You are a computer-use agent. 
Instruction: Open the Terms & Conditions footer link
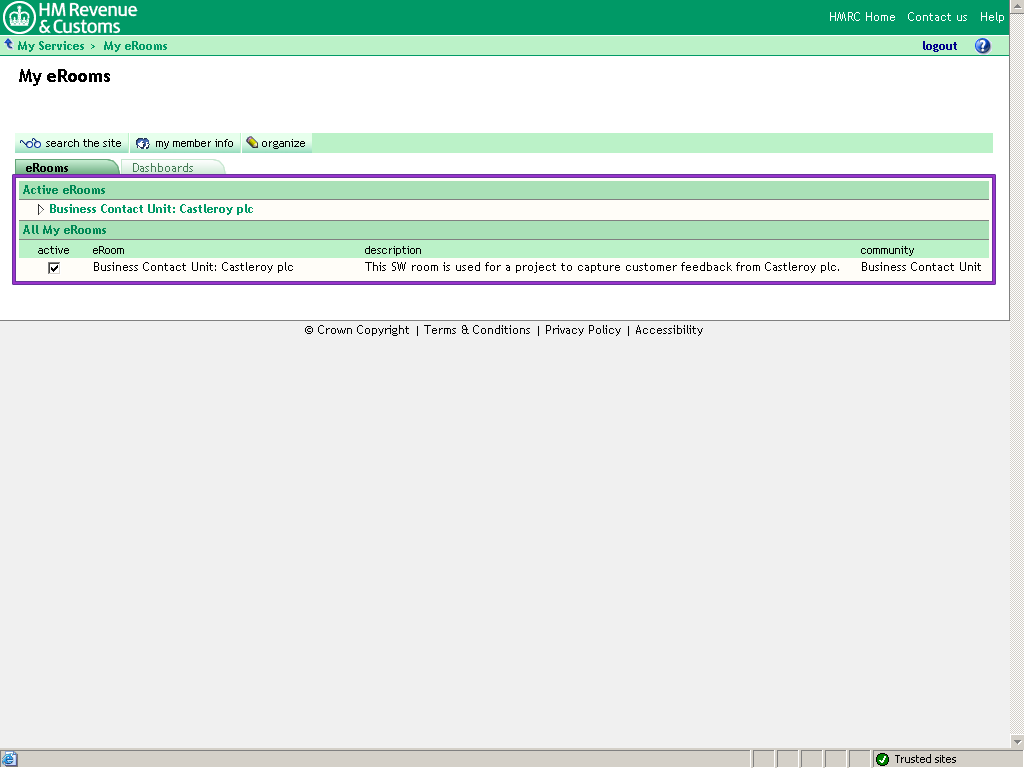(x=477, y=330)
